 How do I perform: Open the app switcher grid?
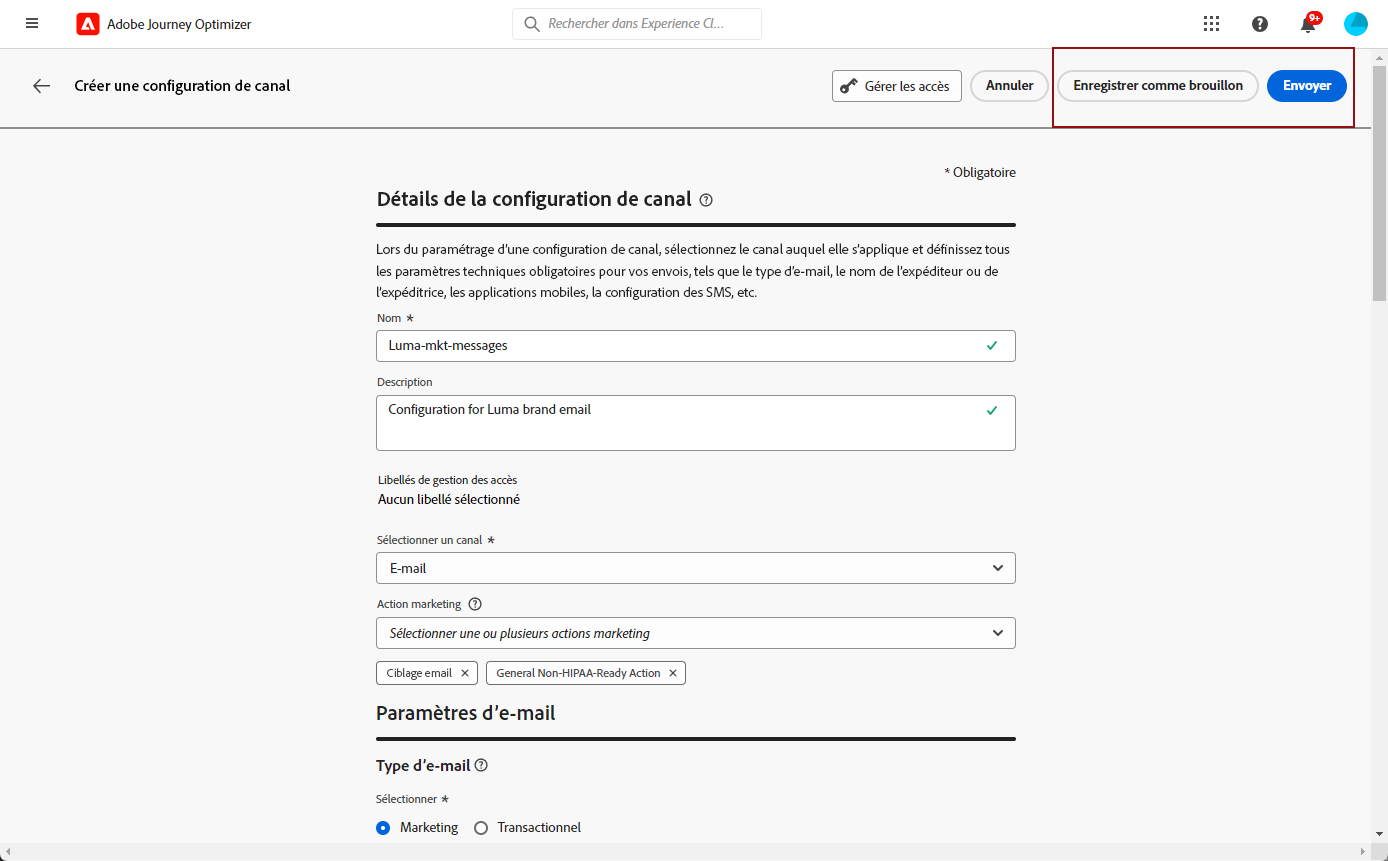[x=1212, y=24]
